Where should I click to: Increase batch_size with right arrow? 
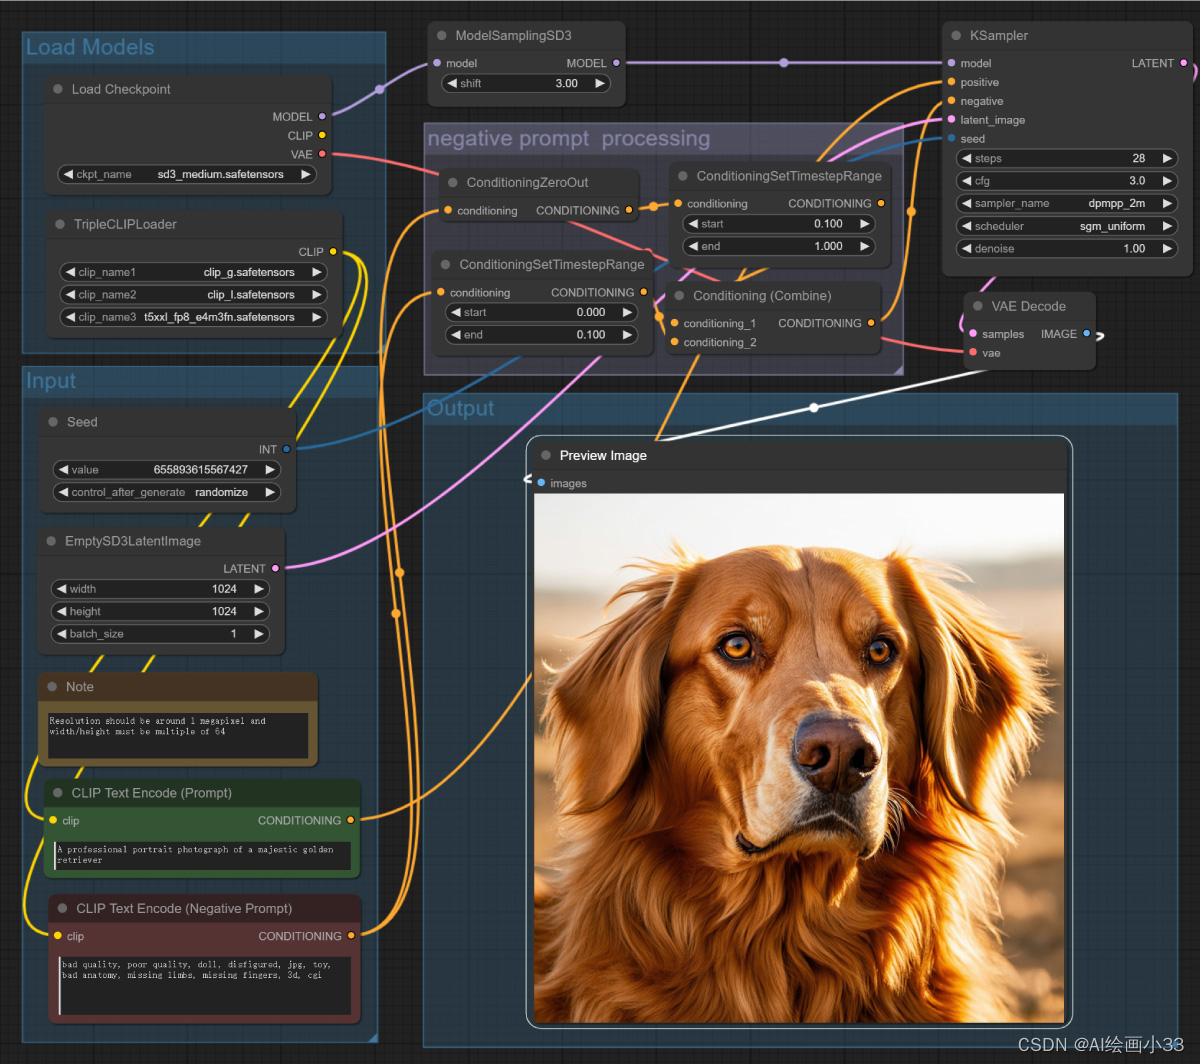click(259, 634)
